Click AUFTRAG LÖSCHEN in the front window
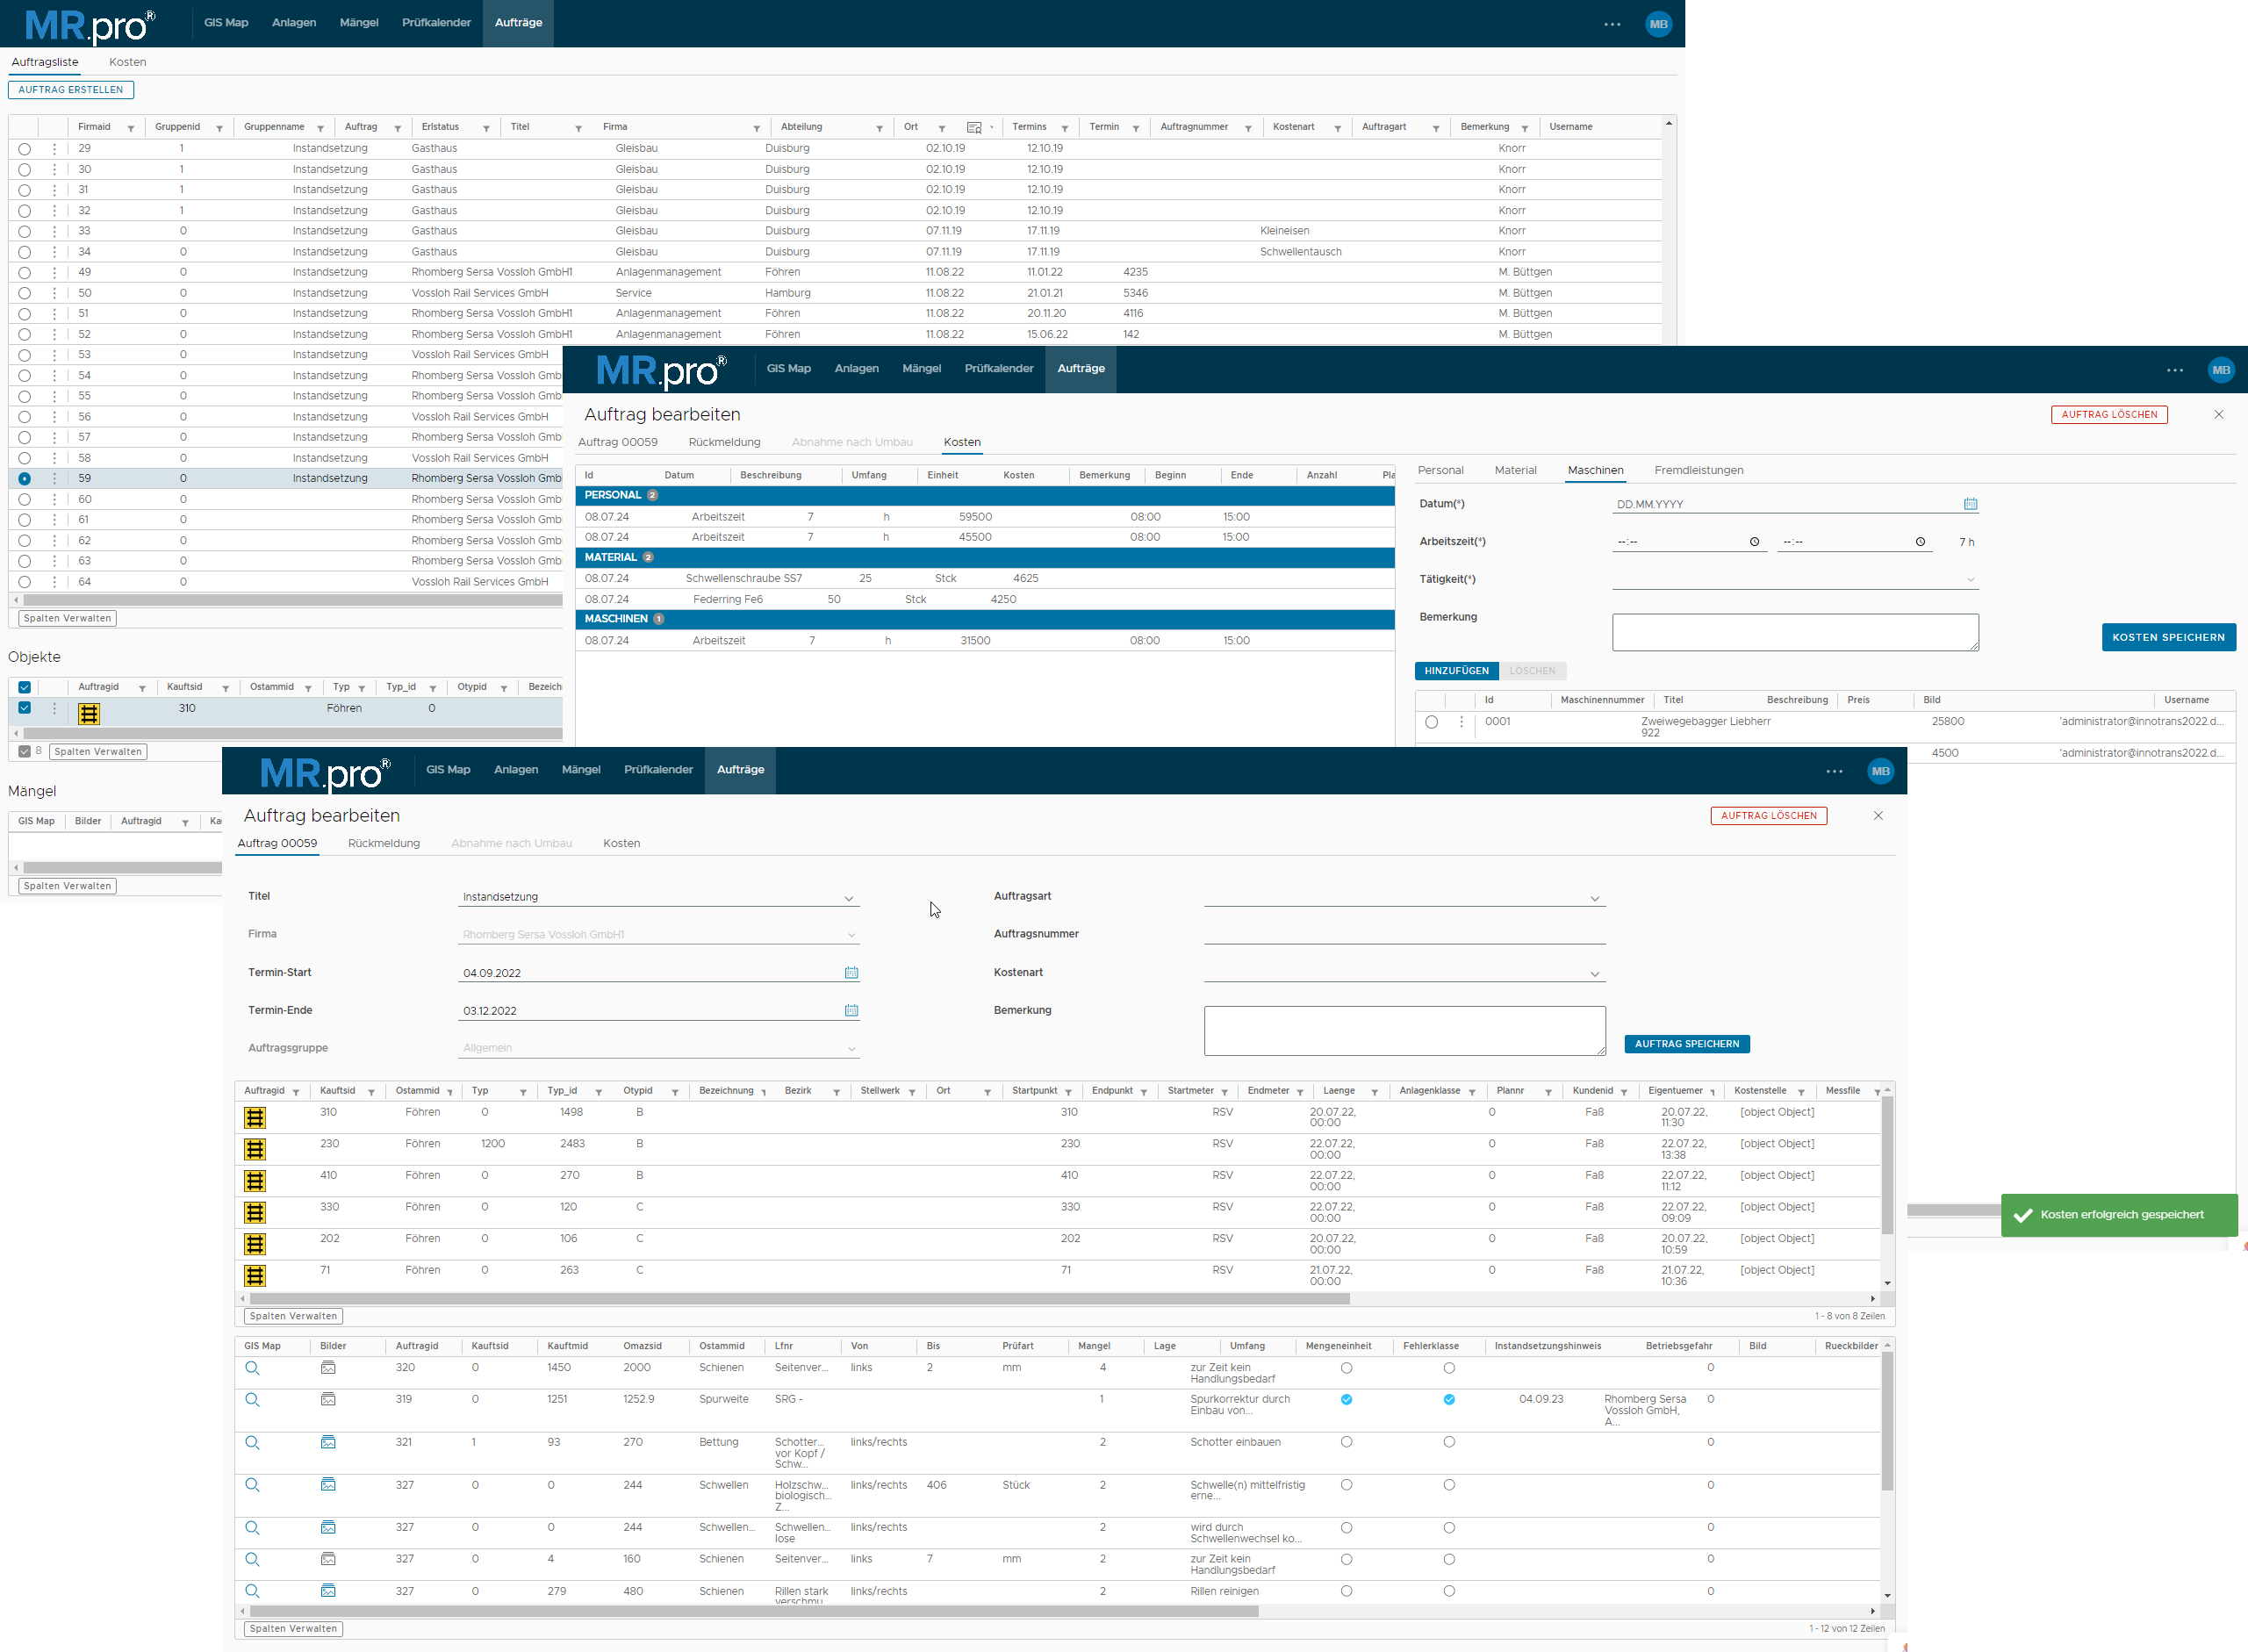 click(1768, 816)
